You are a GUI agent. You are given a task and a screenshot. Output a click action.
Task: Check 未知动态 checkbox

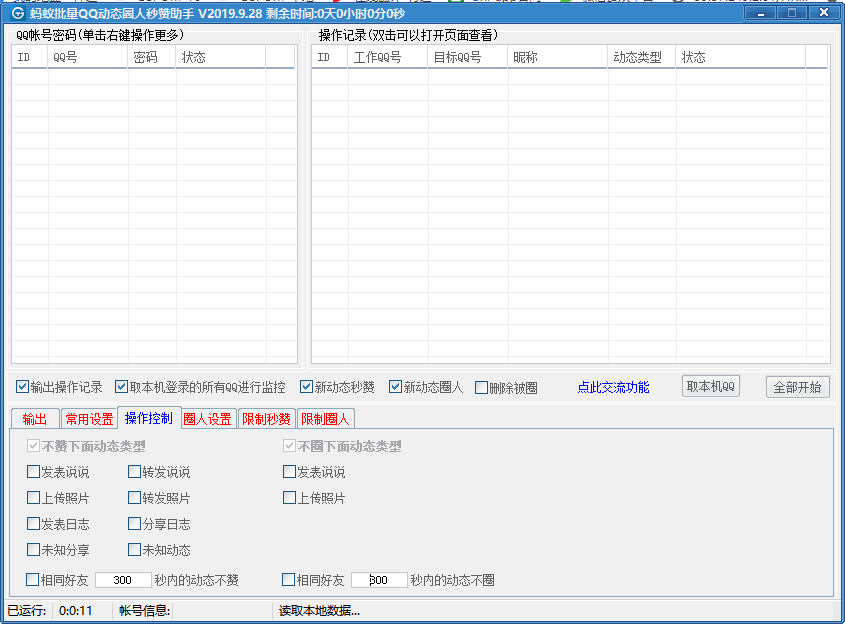pyautogui.click(x=134, y=550)
